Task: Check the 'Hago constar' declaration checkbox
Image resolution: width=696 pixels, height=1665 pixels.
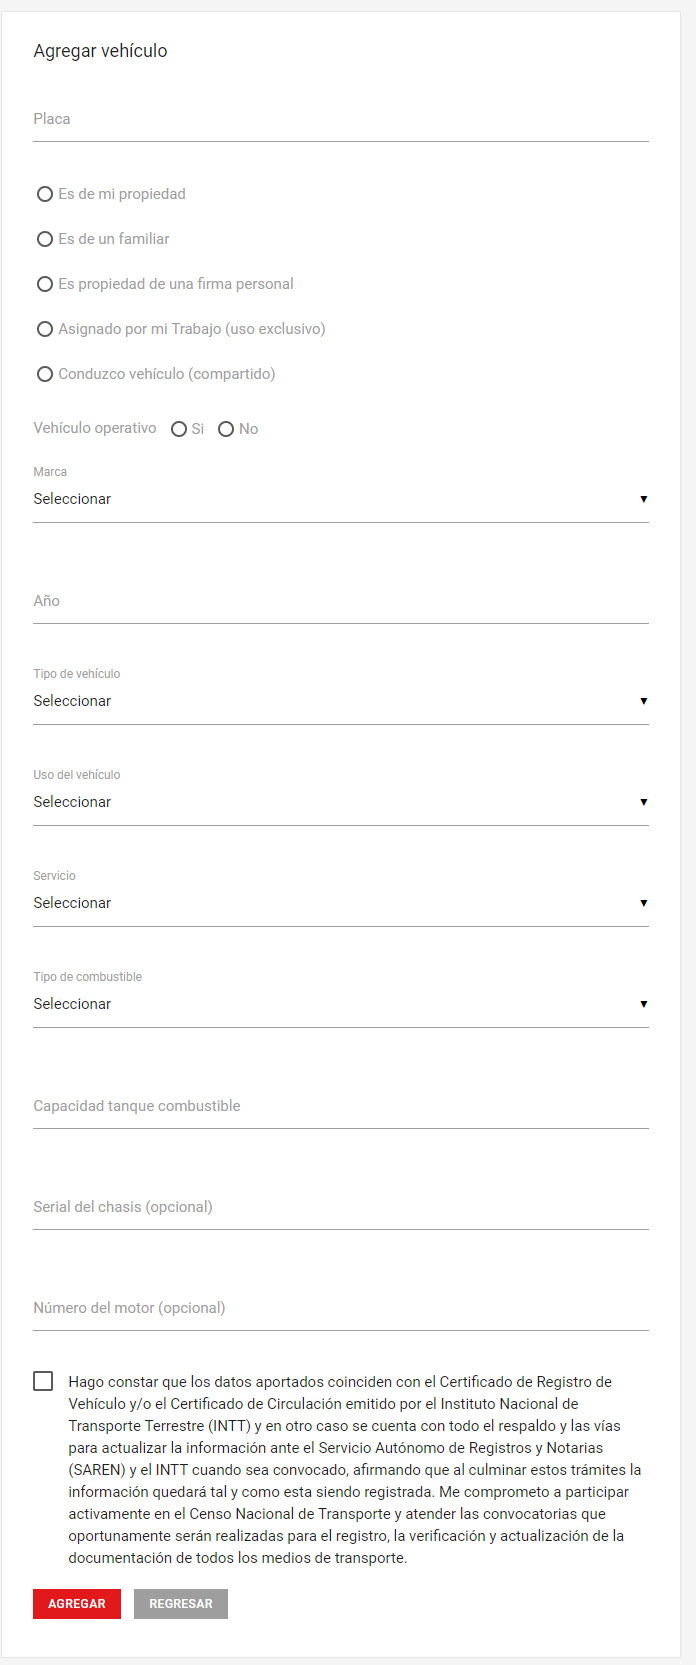Action: click(43, 1381)
